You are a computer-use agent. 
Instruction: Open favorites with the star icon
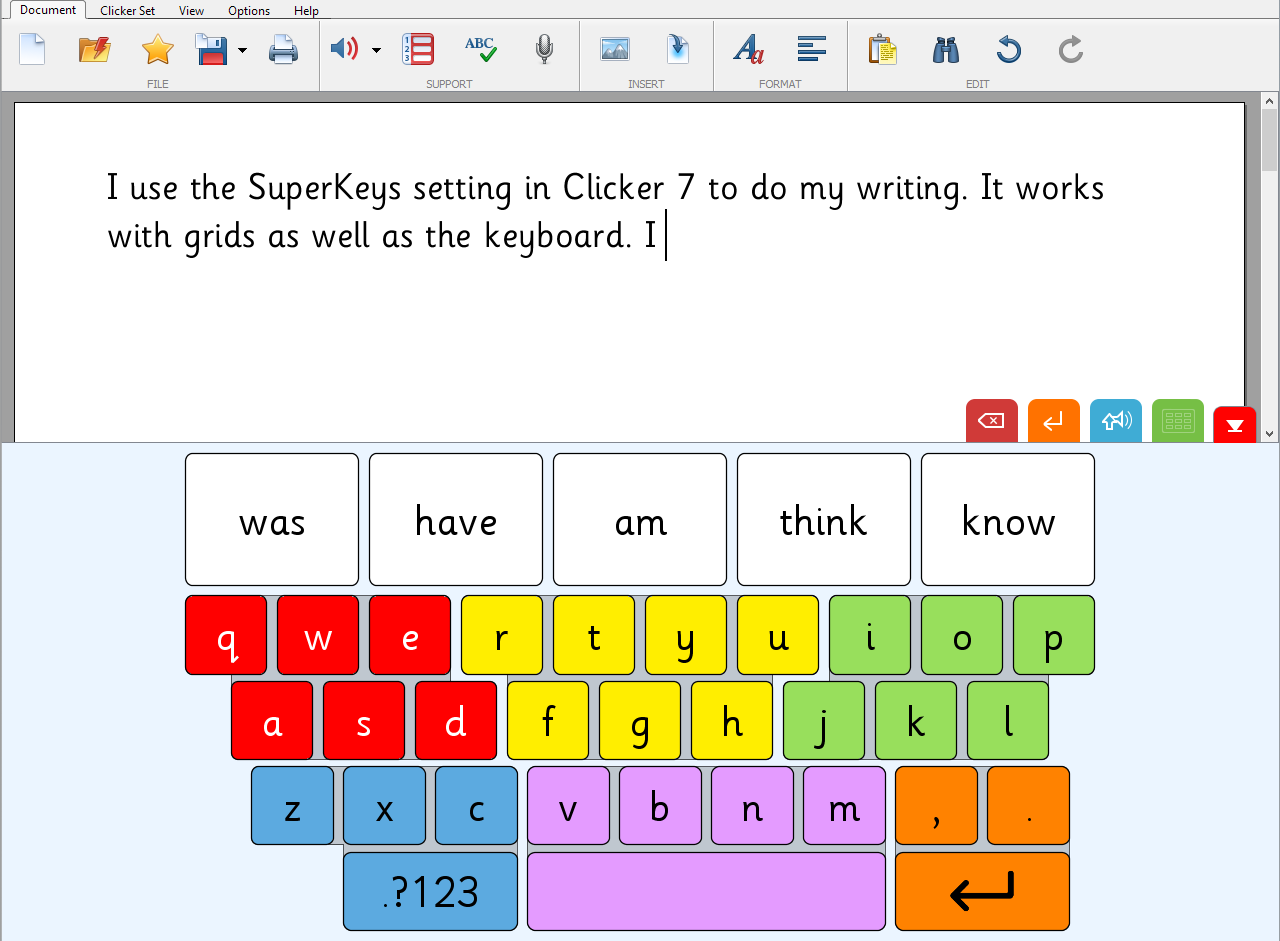click(158, 49)
